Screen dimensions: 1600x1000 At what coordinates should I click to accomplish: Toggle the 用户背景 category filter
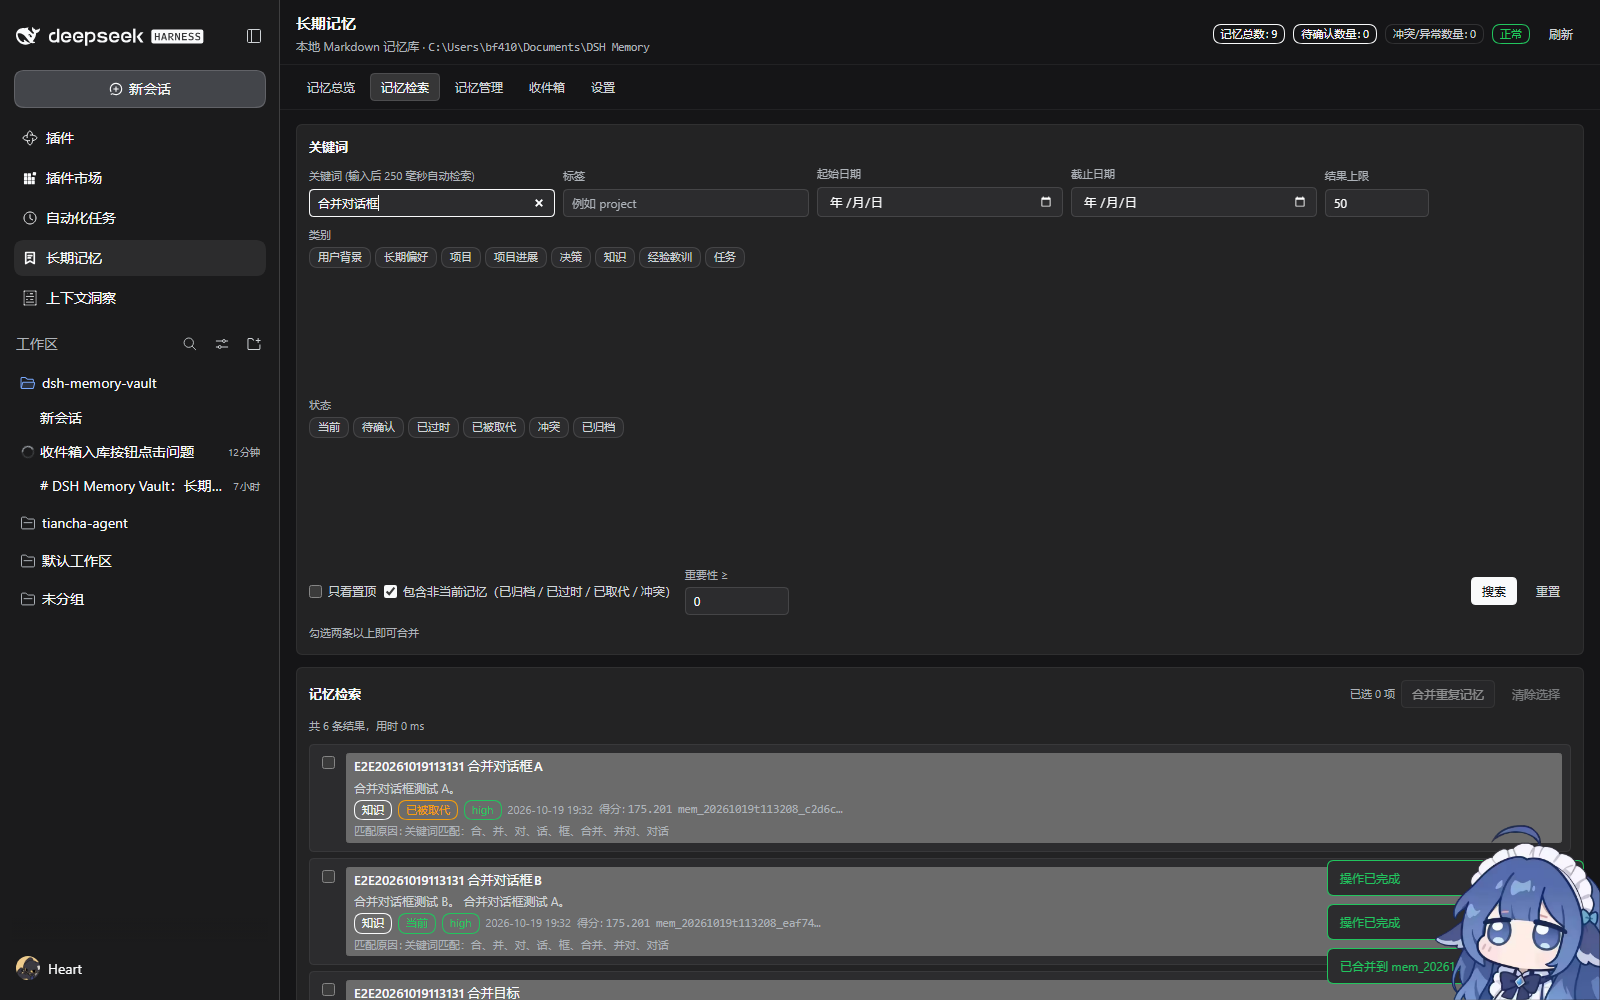coord(340,257)
